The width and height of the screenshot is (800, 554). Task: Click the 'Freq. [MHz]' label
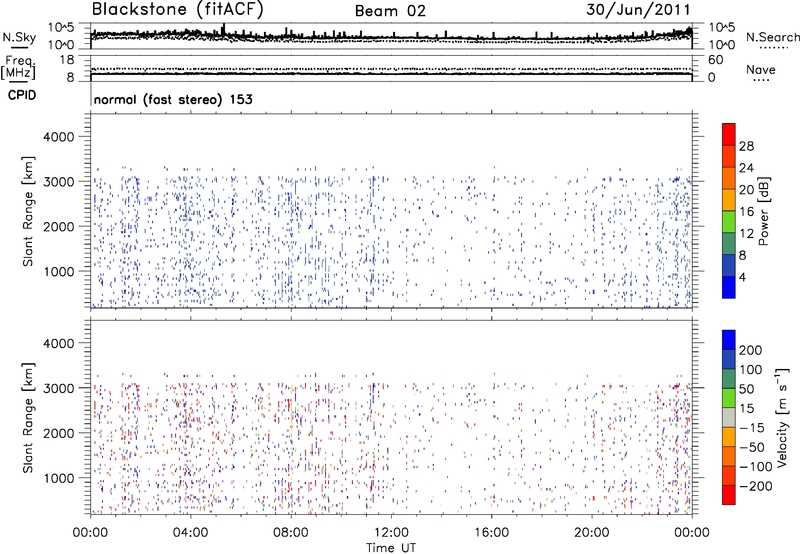(18, 68)
